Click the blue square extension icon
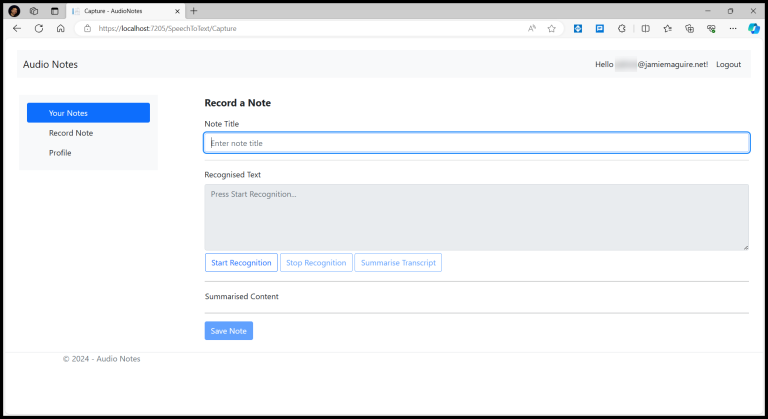Image resolution: width=768 pixels, height=419 pixels. click(x=578, y=28)
